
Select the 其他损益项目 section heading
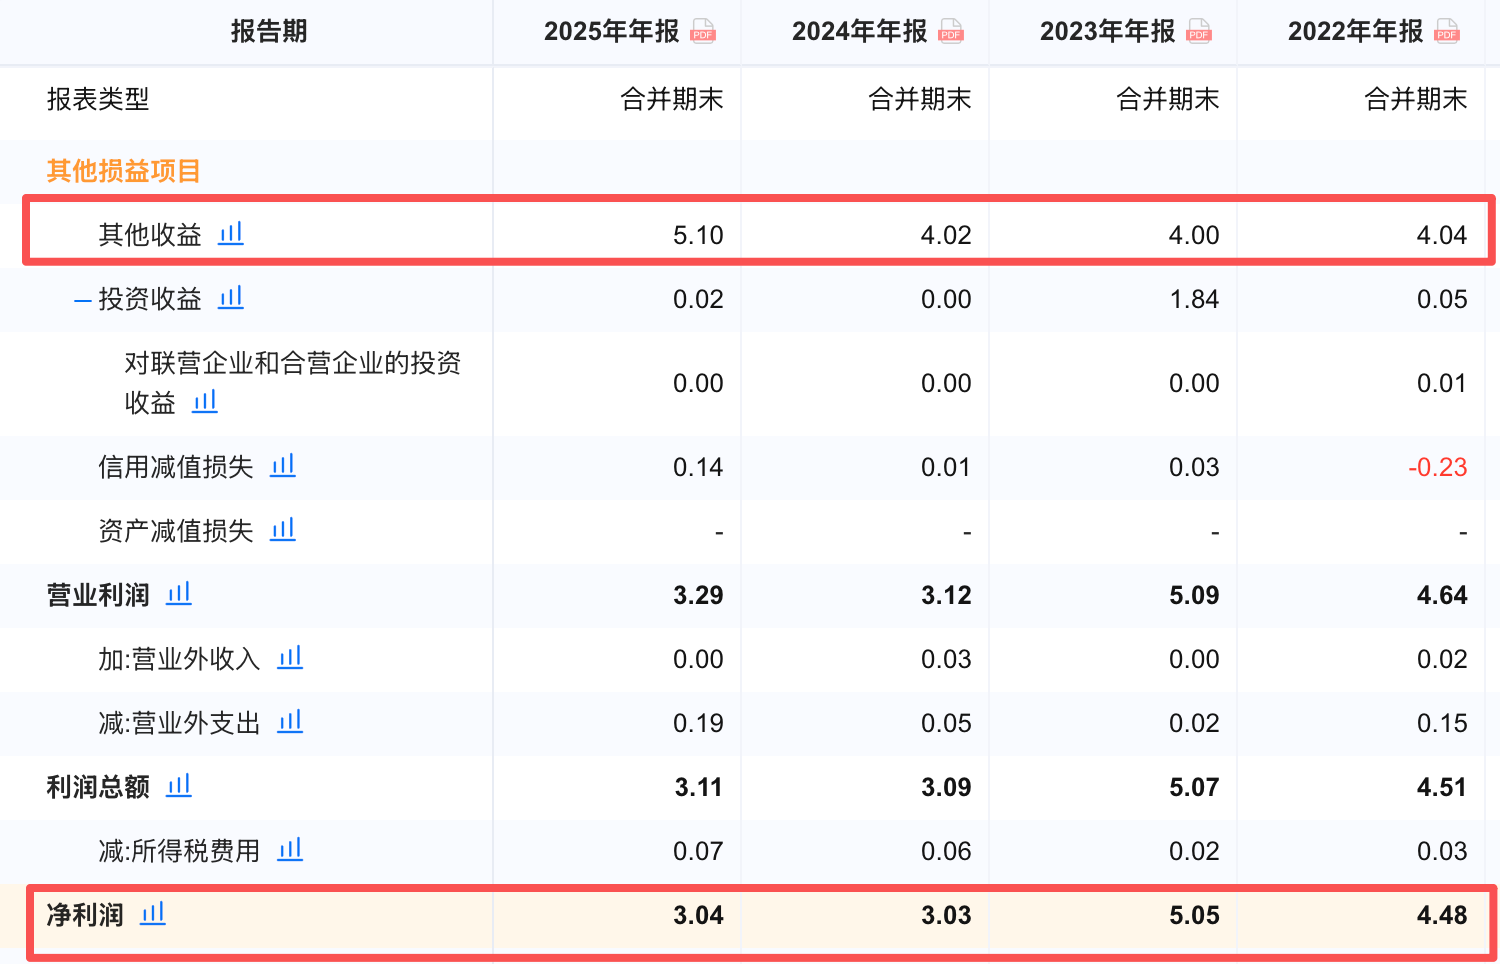[124, 171]
